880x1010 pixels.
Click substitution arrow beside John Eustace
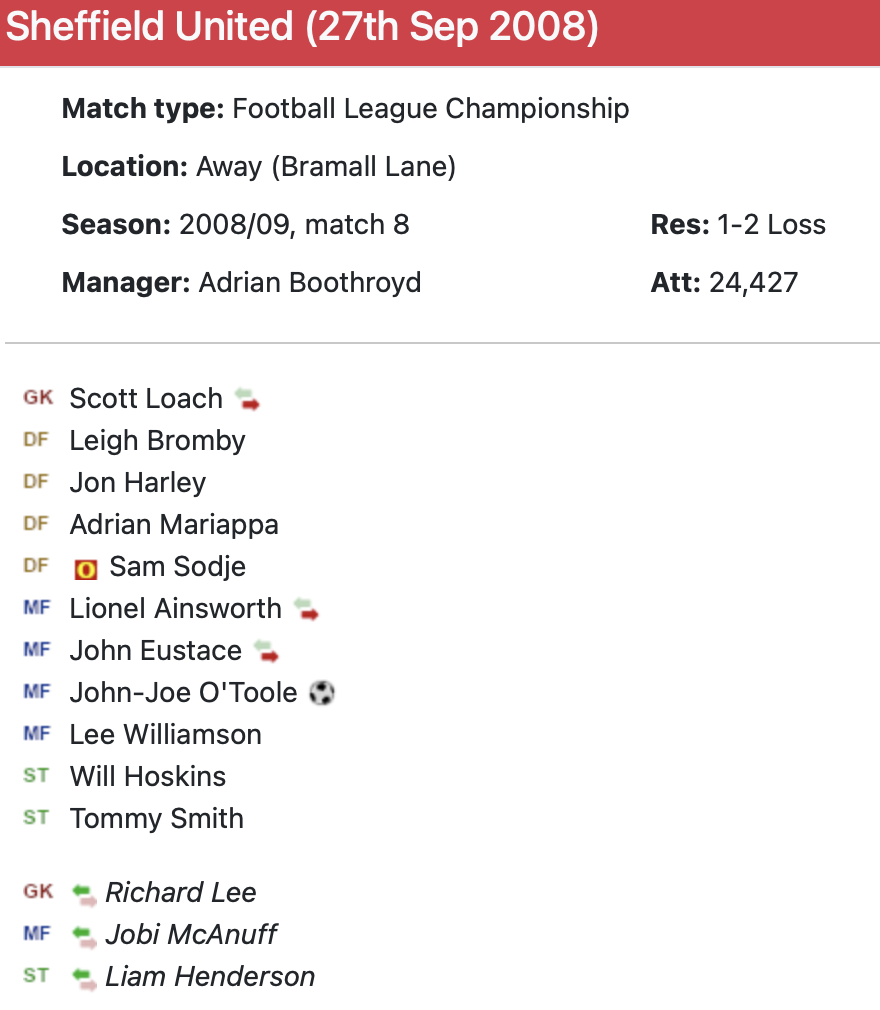(x=266, y=652)
